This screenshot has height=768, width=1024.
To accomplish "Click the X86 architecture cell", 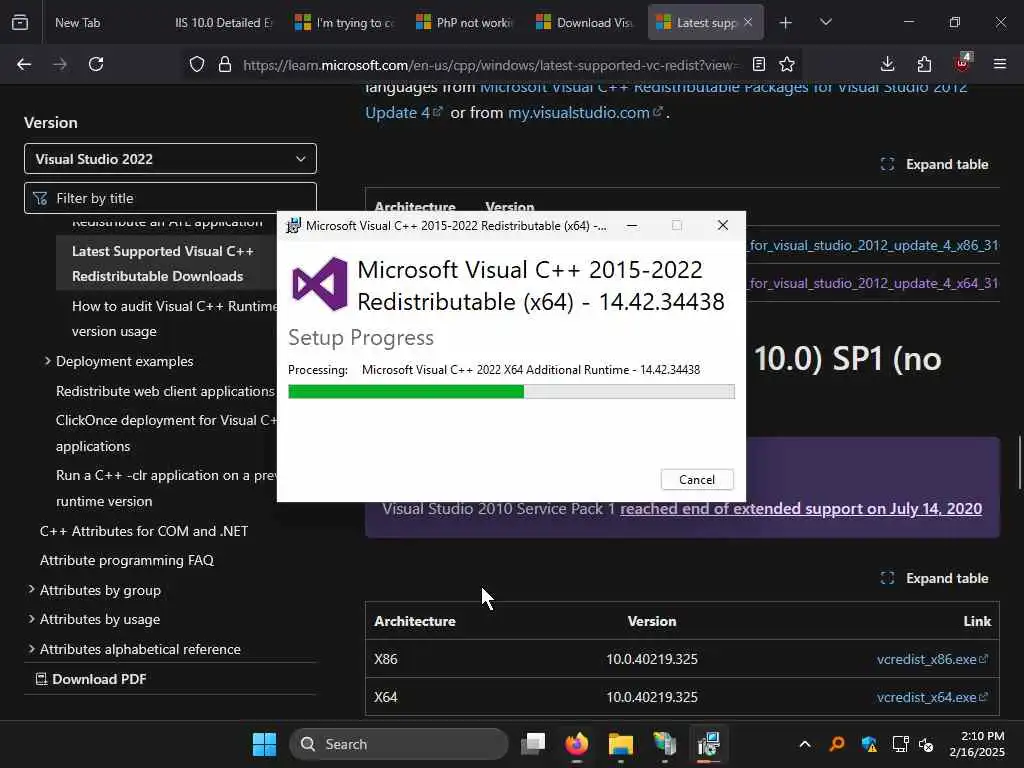I will click(386, 659).
